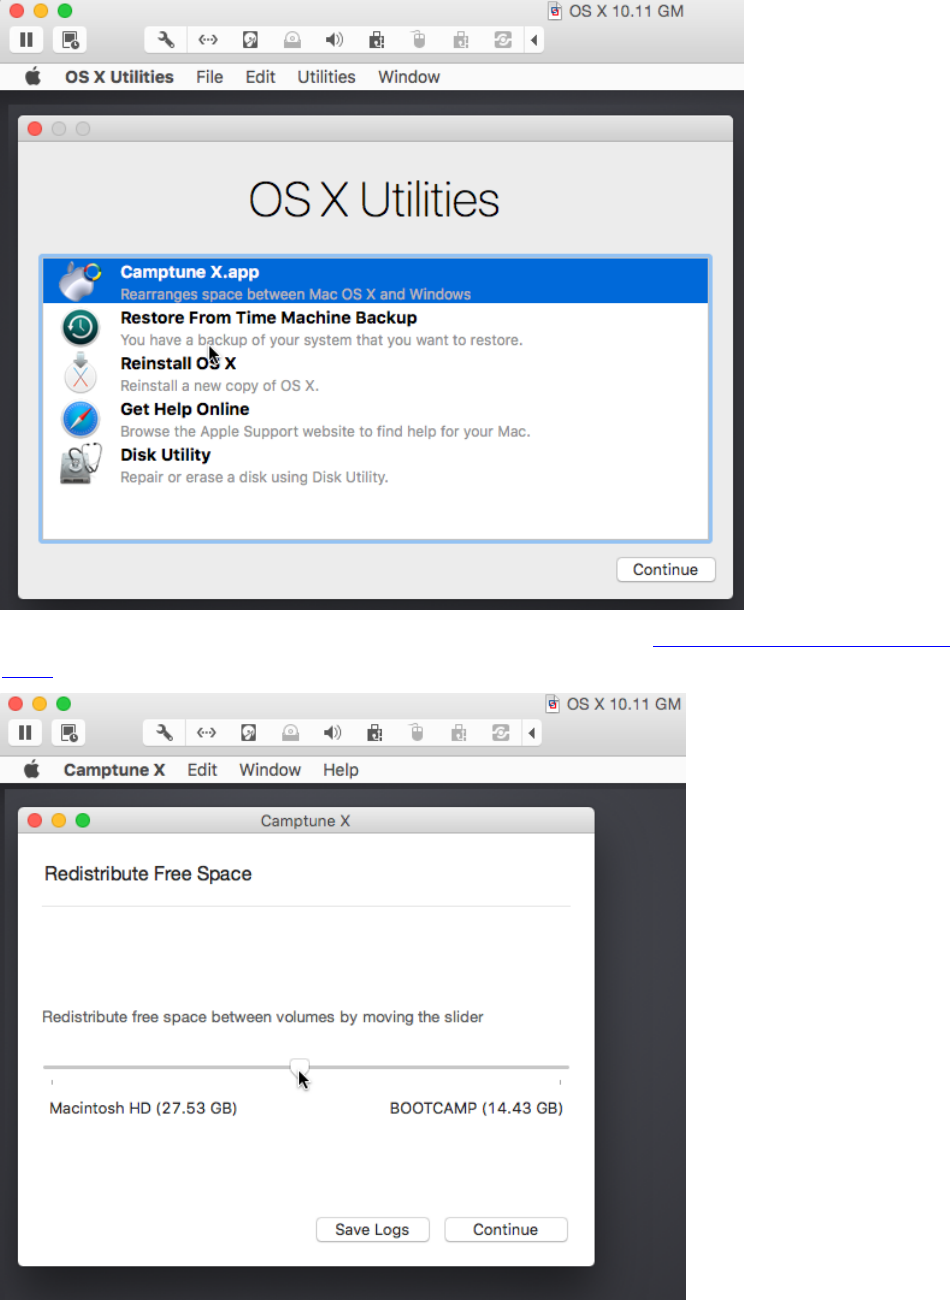This screenshot has height=1300, width=950.
Task: Click CD/DVD drive icon above OS X Utilities
Action: pyautogui.click(x=292, y=40)
